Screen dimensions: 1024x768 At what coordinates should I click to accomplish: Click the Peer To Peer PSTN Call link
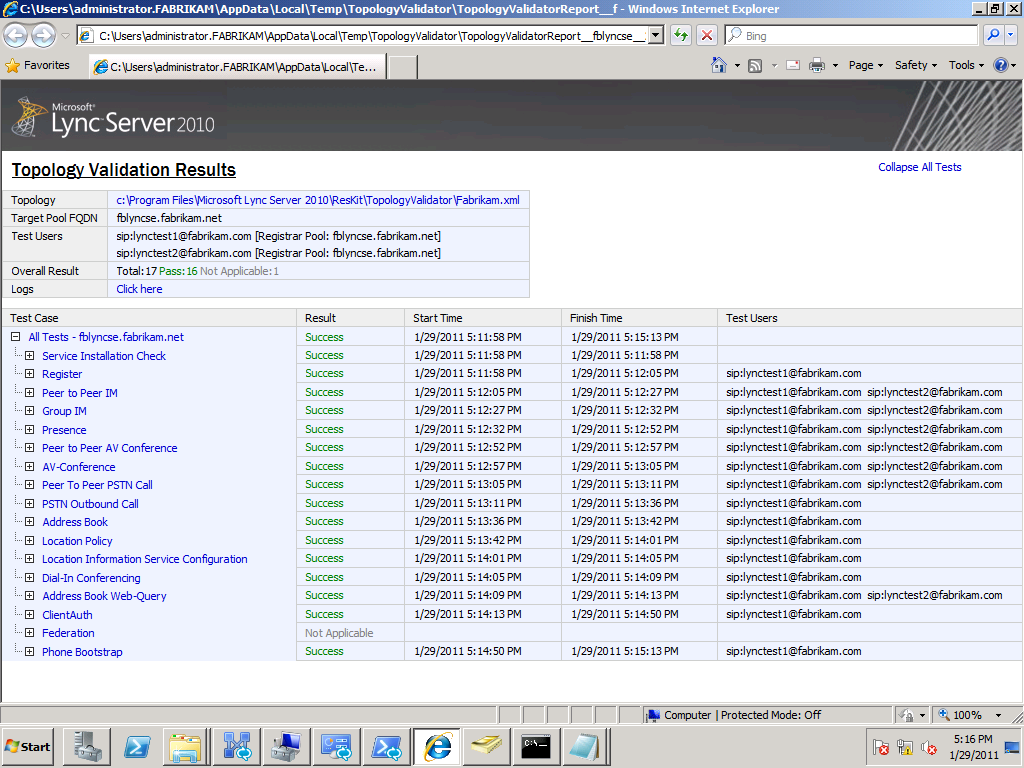pos(97,485)
